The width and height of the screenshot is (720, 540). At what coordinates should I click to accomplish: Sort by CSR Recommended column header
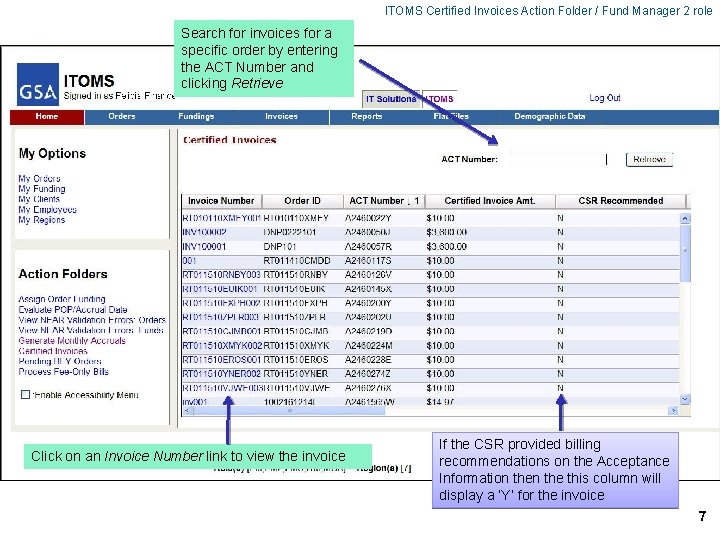(x=621, y=201)
